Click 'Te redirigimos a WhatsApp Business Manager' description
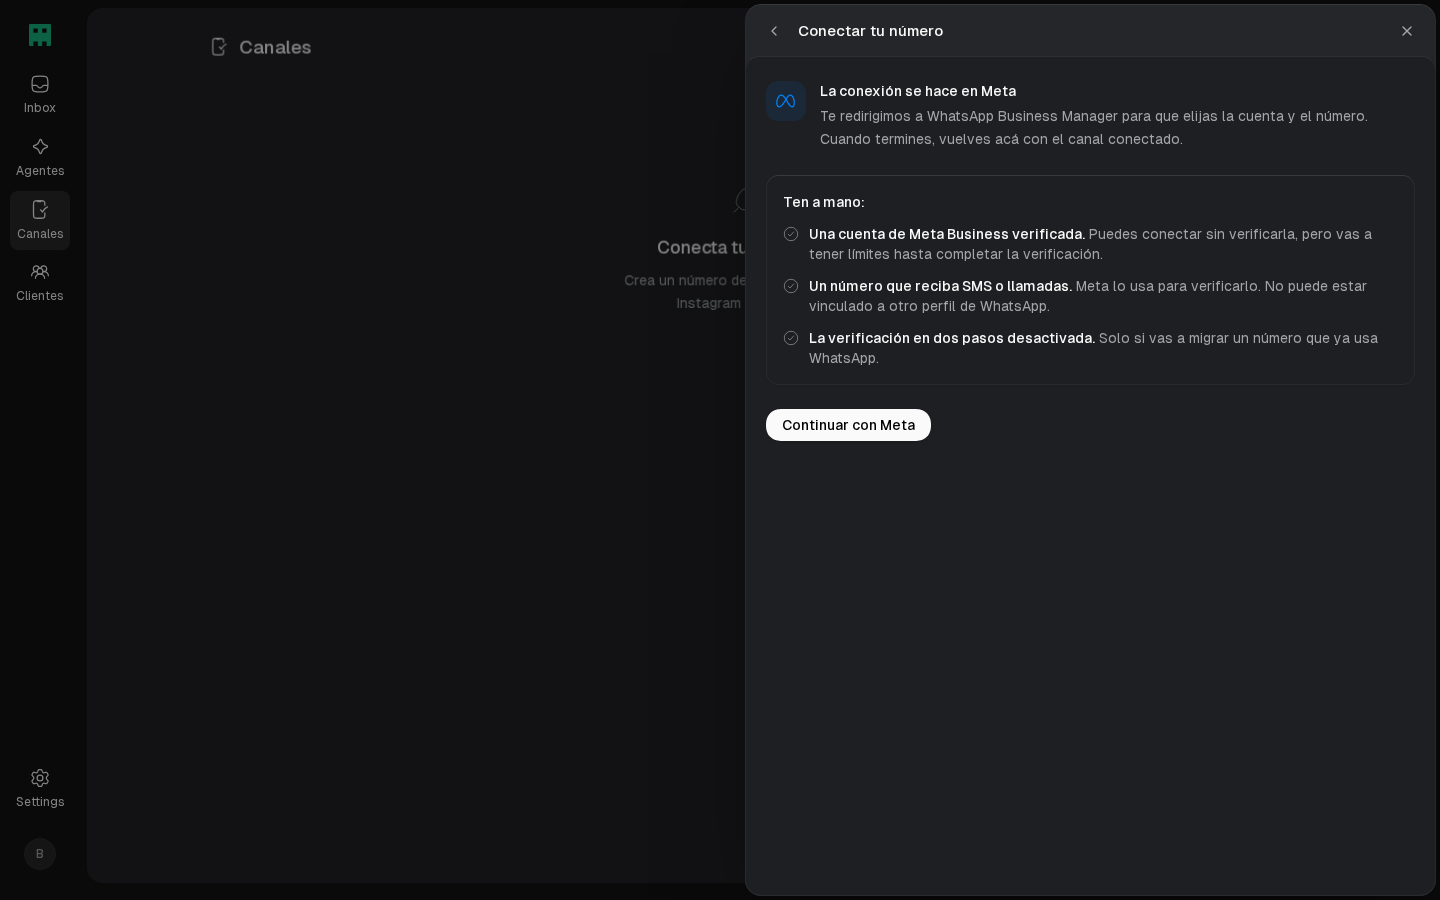 click(1094, 127)
